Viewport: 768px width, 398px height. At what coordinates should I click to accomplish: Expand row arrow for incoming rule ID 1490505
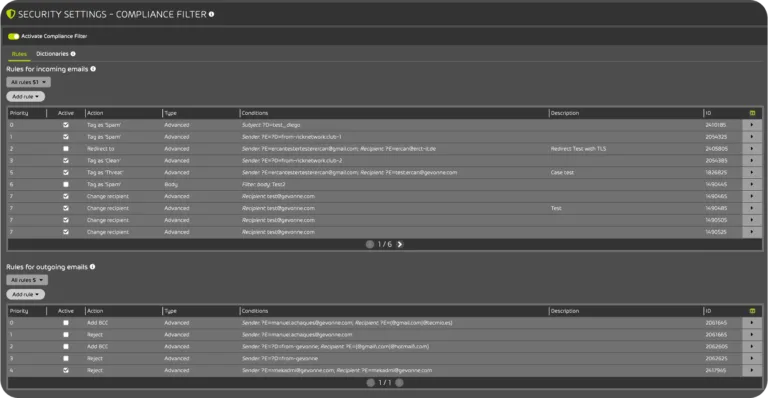[x=752, y=220]
